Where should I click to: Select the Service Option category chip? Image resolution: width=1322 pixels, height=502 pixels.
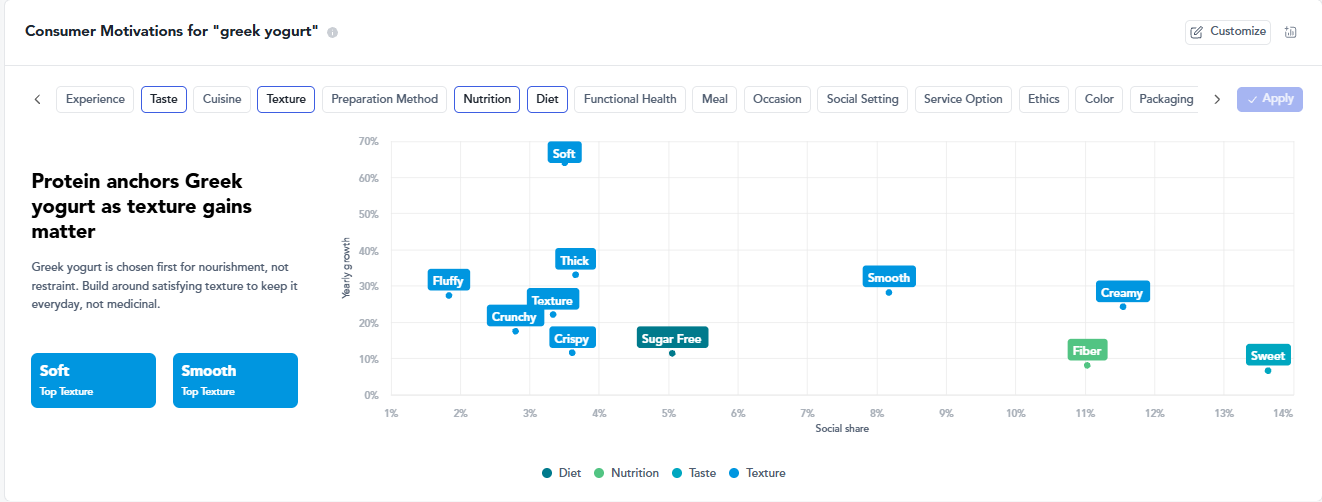click(x=963, y=99)
